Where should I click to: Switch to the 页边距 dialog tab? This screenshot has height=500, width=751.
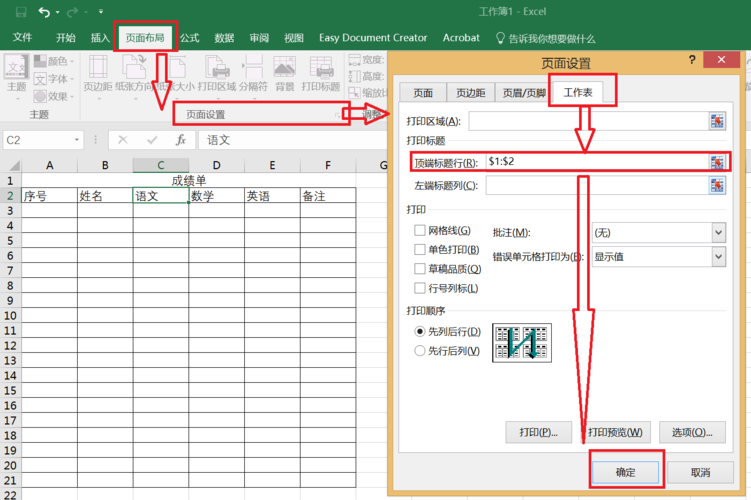(x=470, y=93)
